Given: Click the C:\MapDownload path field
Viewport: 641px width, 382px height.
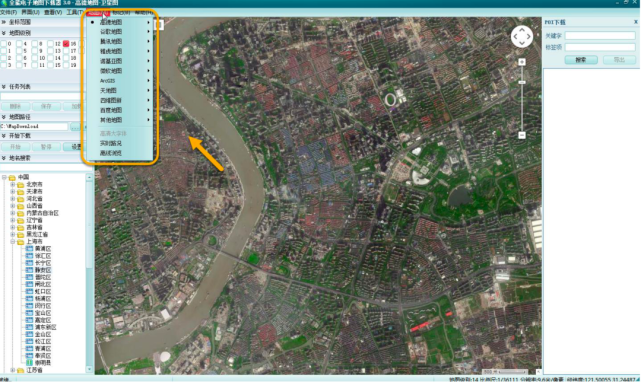Looking at the screenshot, I should pos(34,126).
